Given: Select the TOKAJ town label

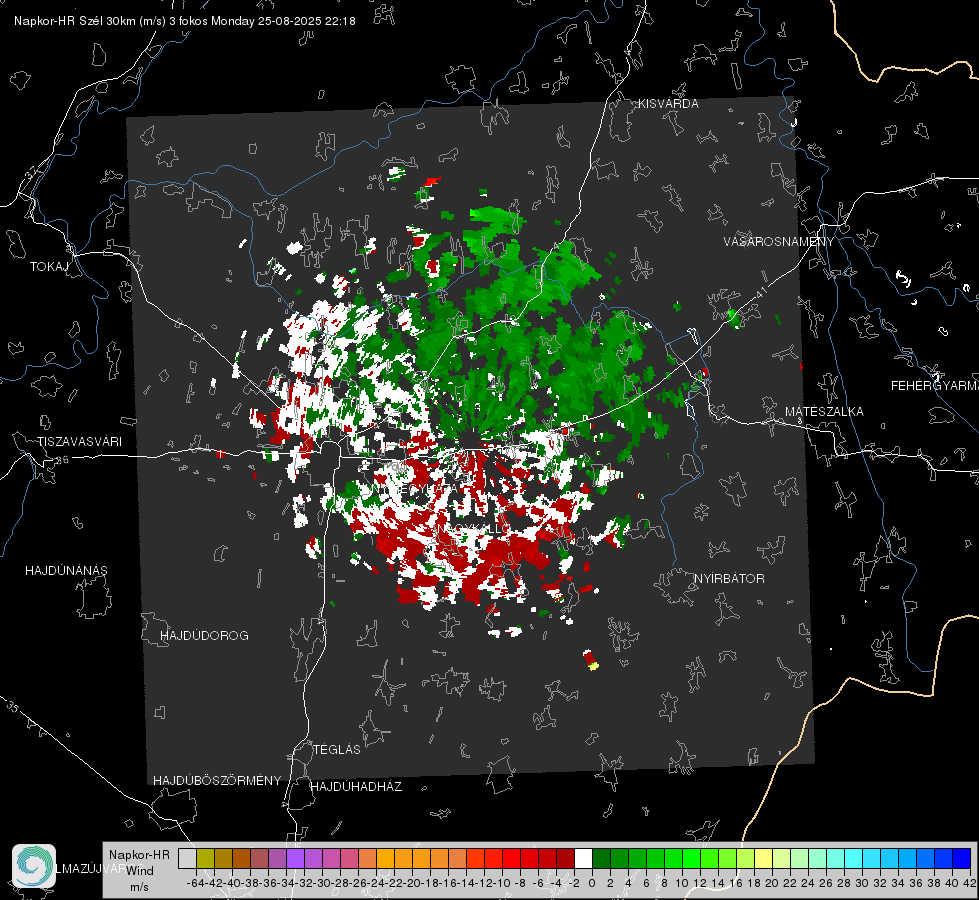Looking at the screenshot, I should tap(49, 267).
